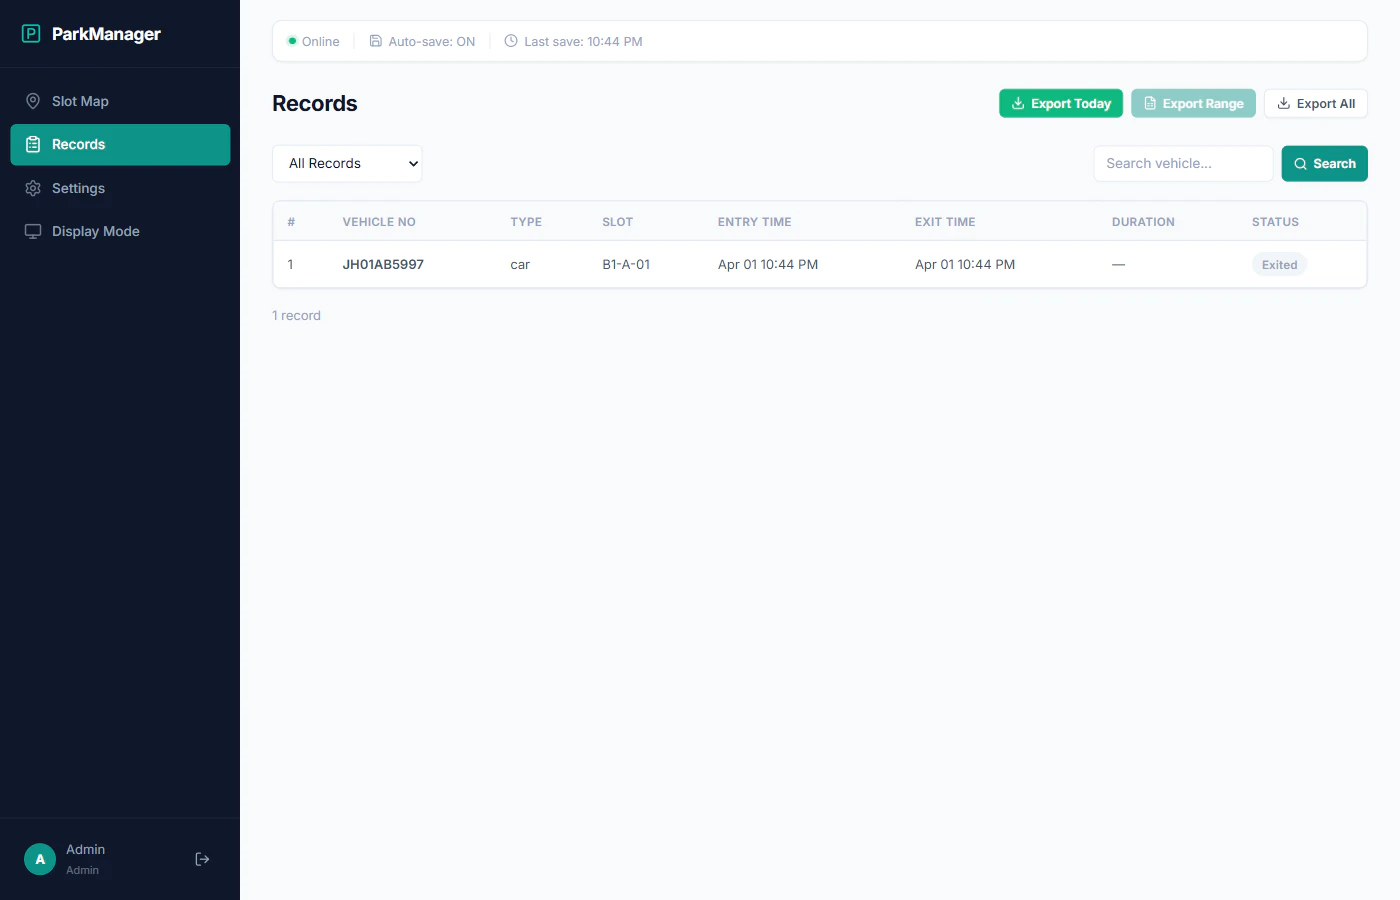This screenshot has height=900, width=1400.
Task: Click the Export All button
Action: click(x=1316, y=103)
